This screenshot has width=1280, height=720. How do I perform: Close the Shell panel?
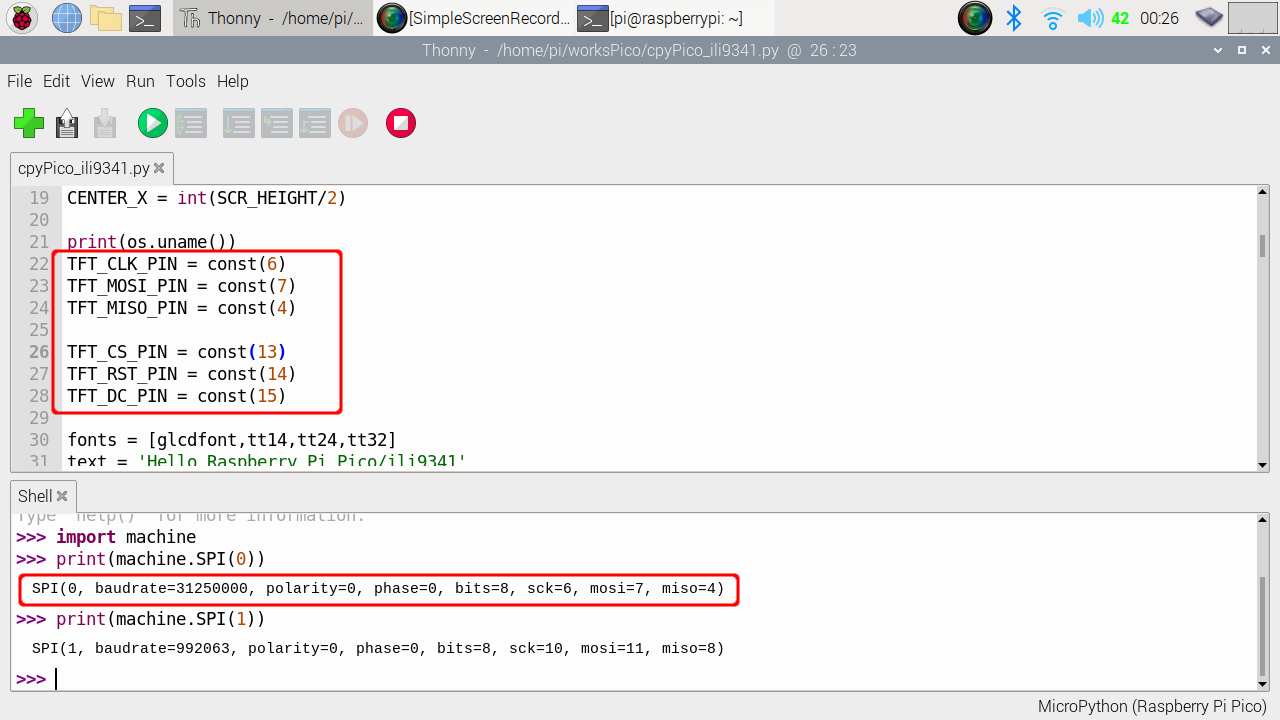(x=62, y=495)
